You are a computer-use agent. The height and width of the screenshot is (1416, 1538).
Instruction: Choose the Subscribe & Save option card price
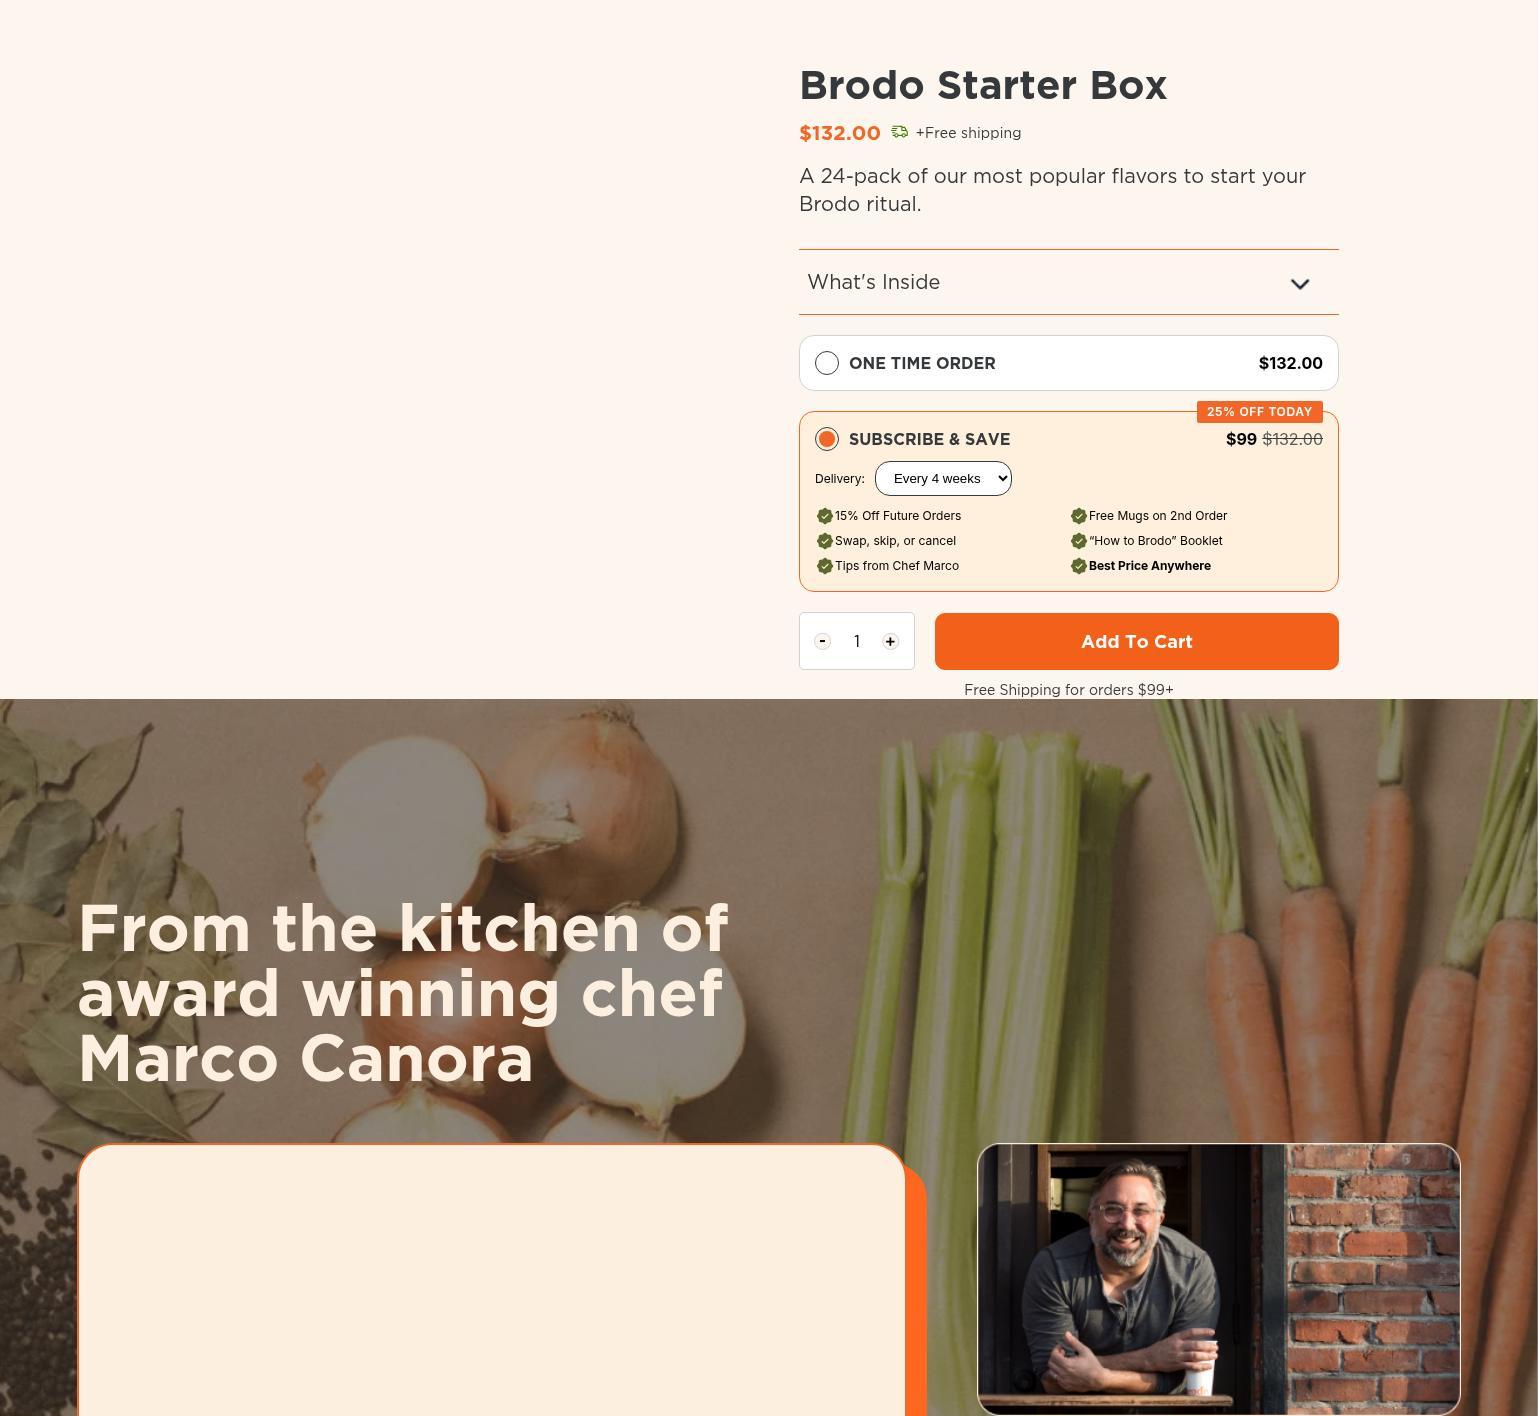point(1274,439)
